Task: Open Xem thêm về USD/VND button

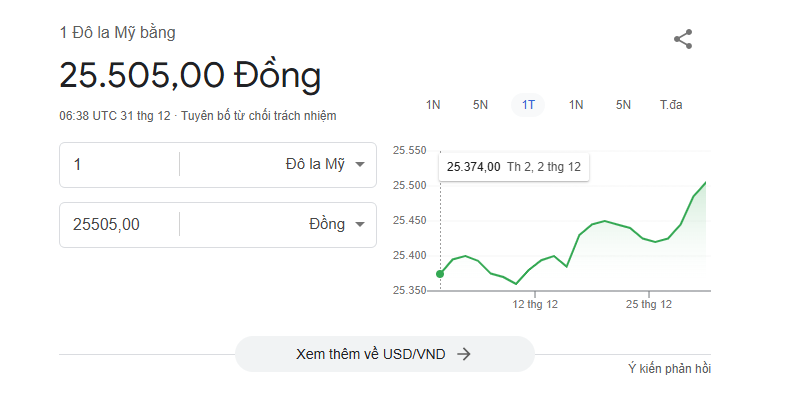Action: [384, 354]
